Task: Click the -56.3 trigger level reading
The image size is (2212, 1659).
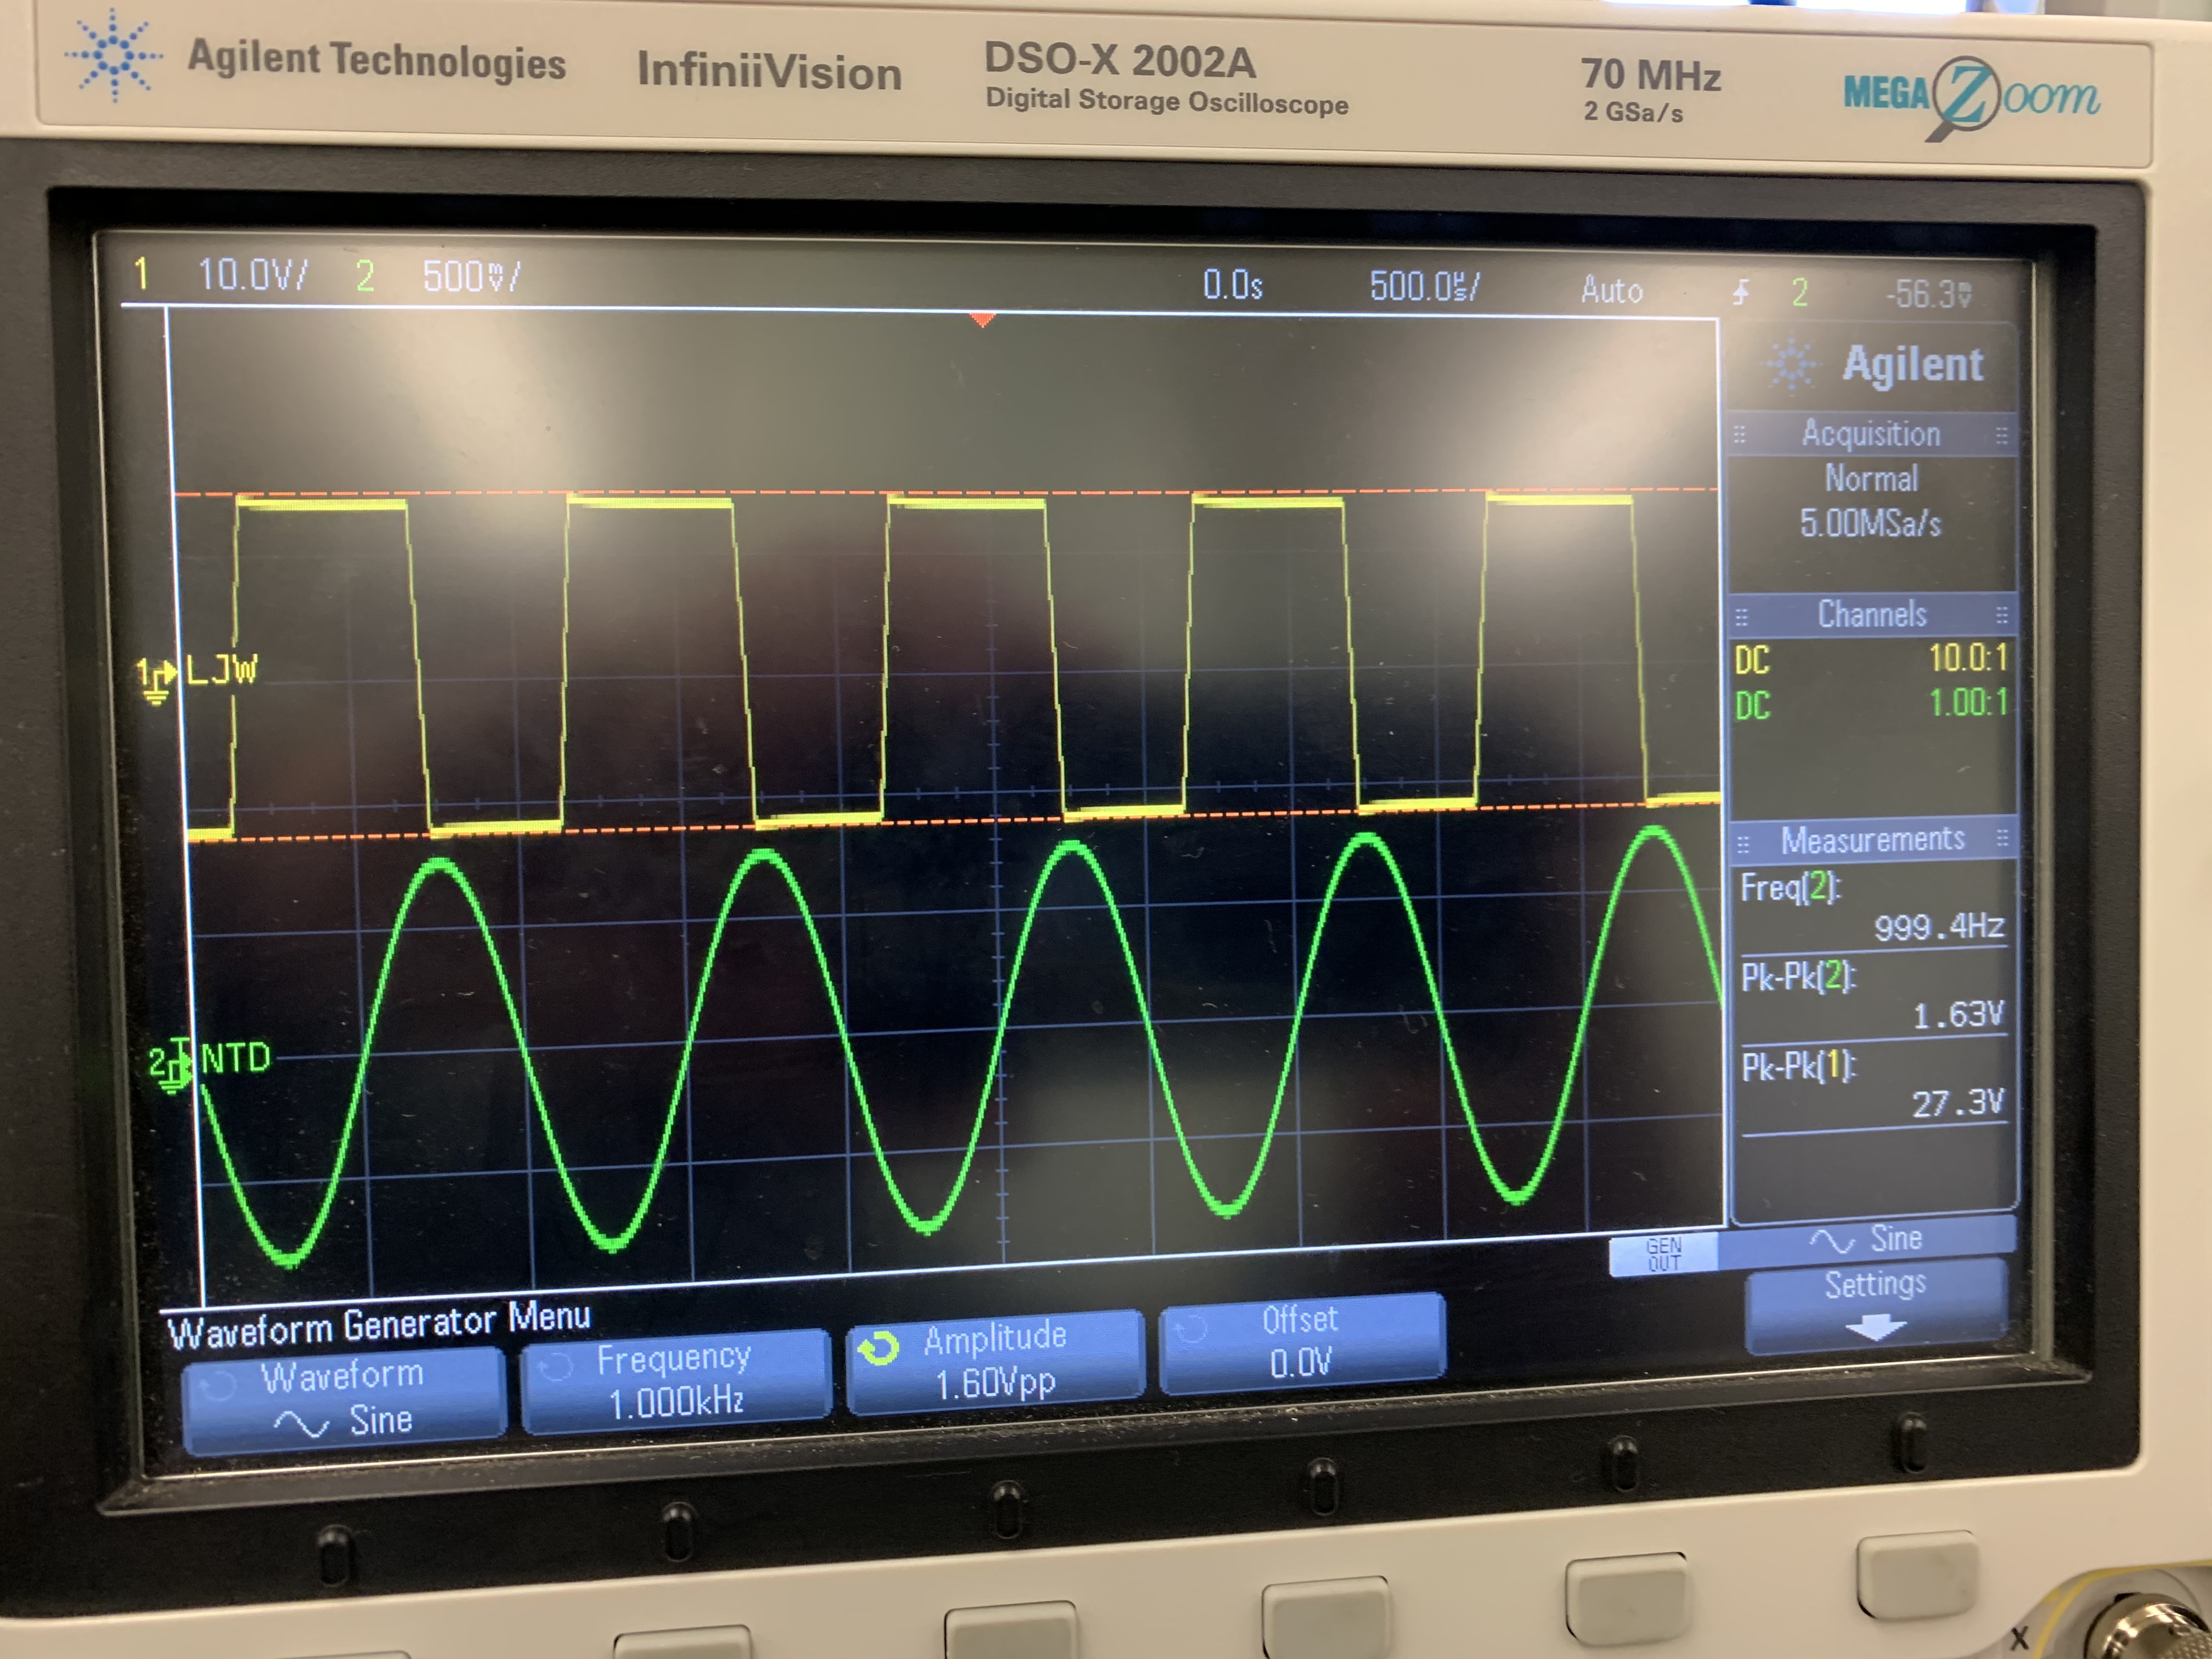Action: click(x=1929, y=294)
